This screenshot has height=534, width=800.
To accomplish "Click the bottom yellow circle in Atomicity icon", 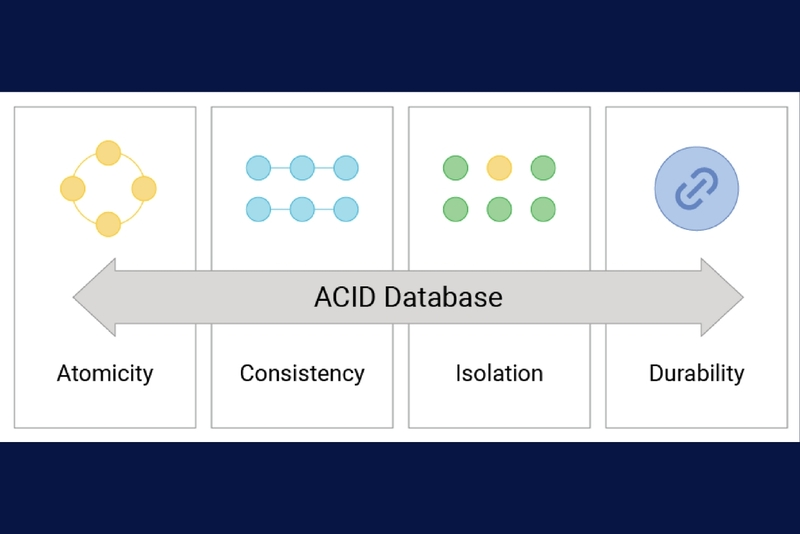I will [108, 224].
